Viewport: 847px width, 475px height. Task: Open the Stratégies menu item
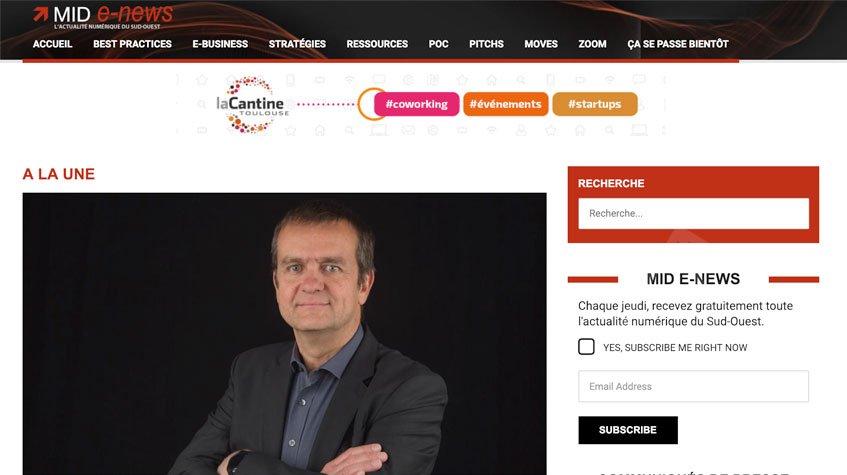297,44
